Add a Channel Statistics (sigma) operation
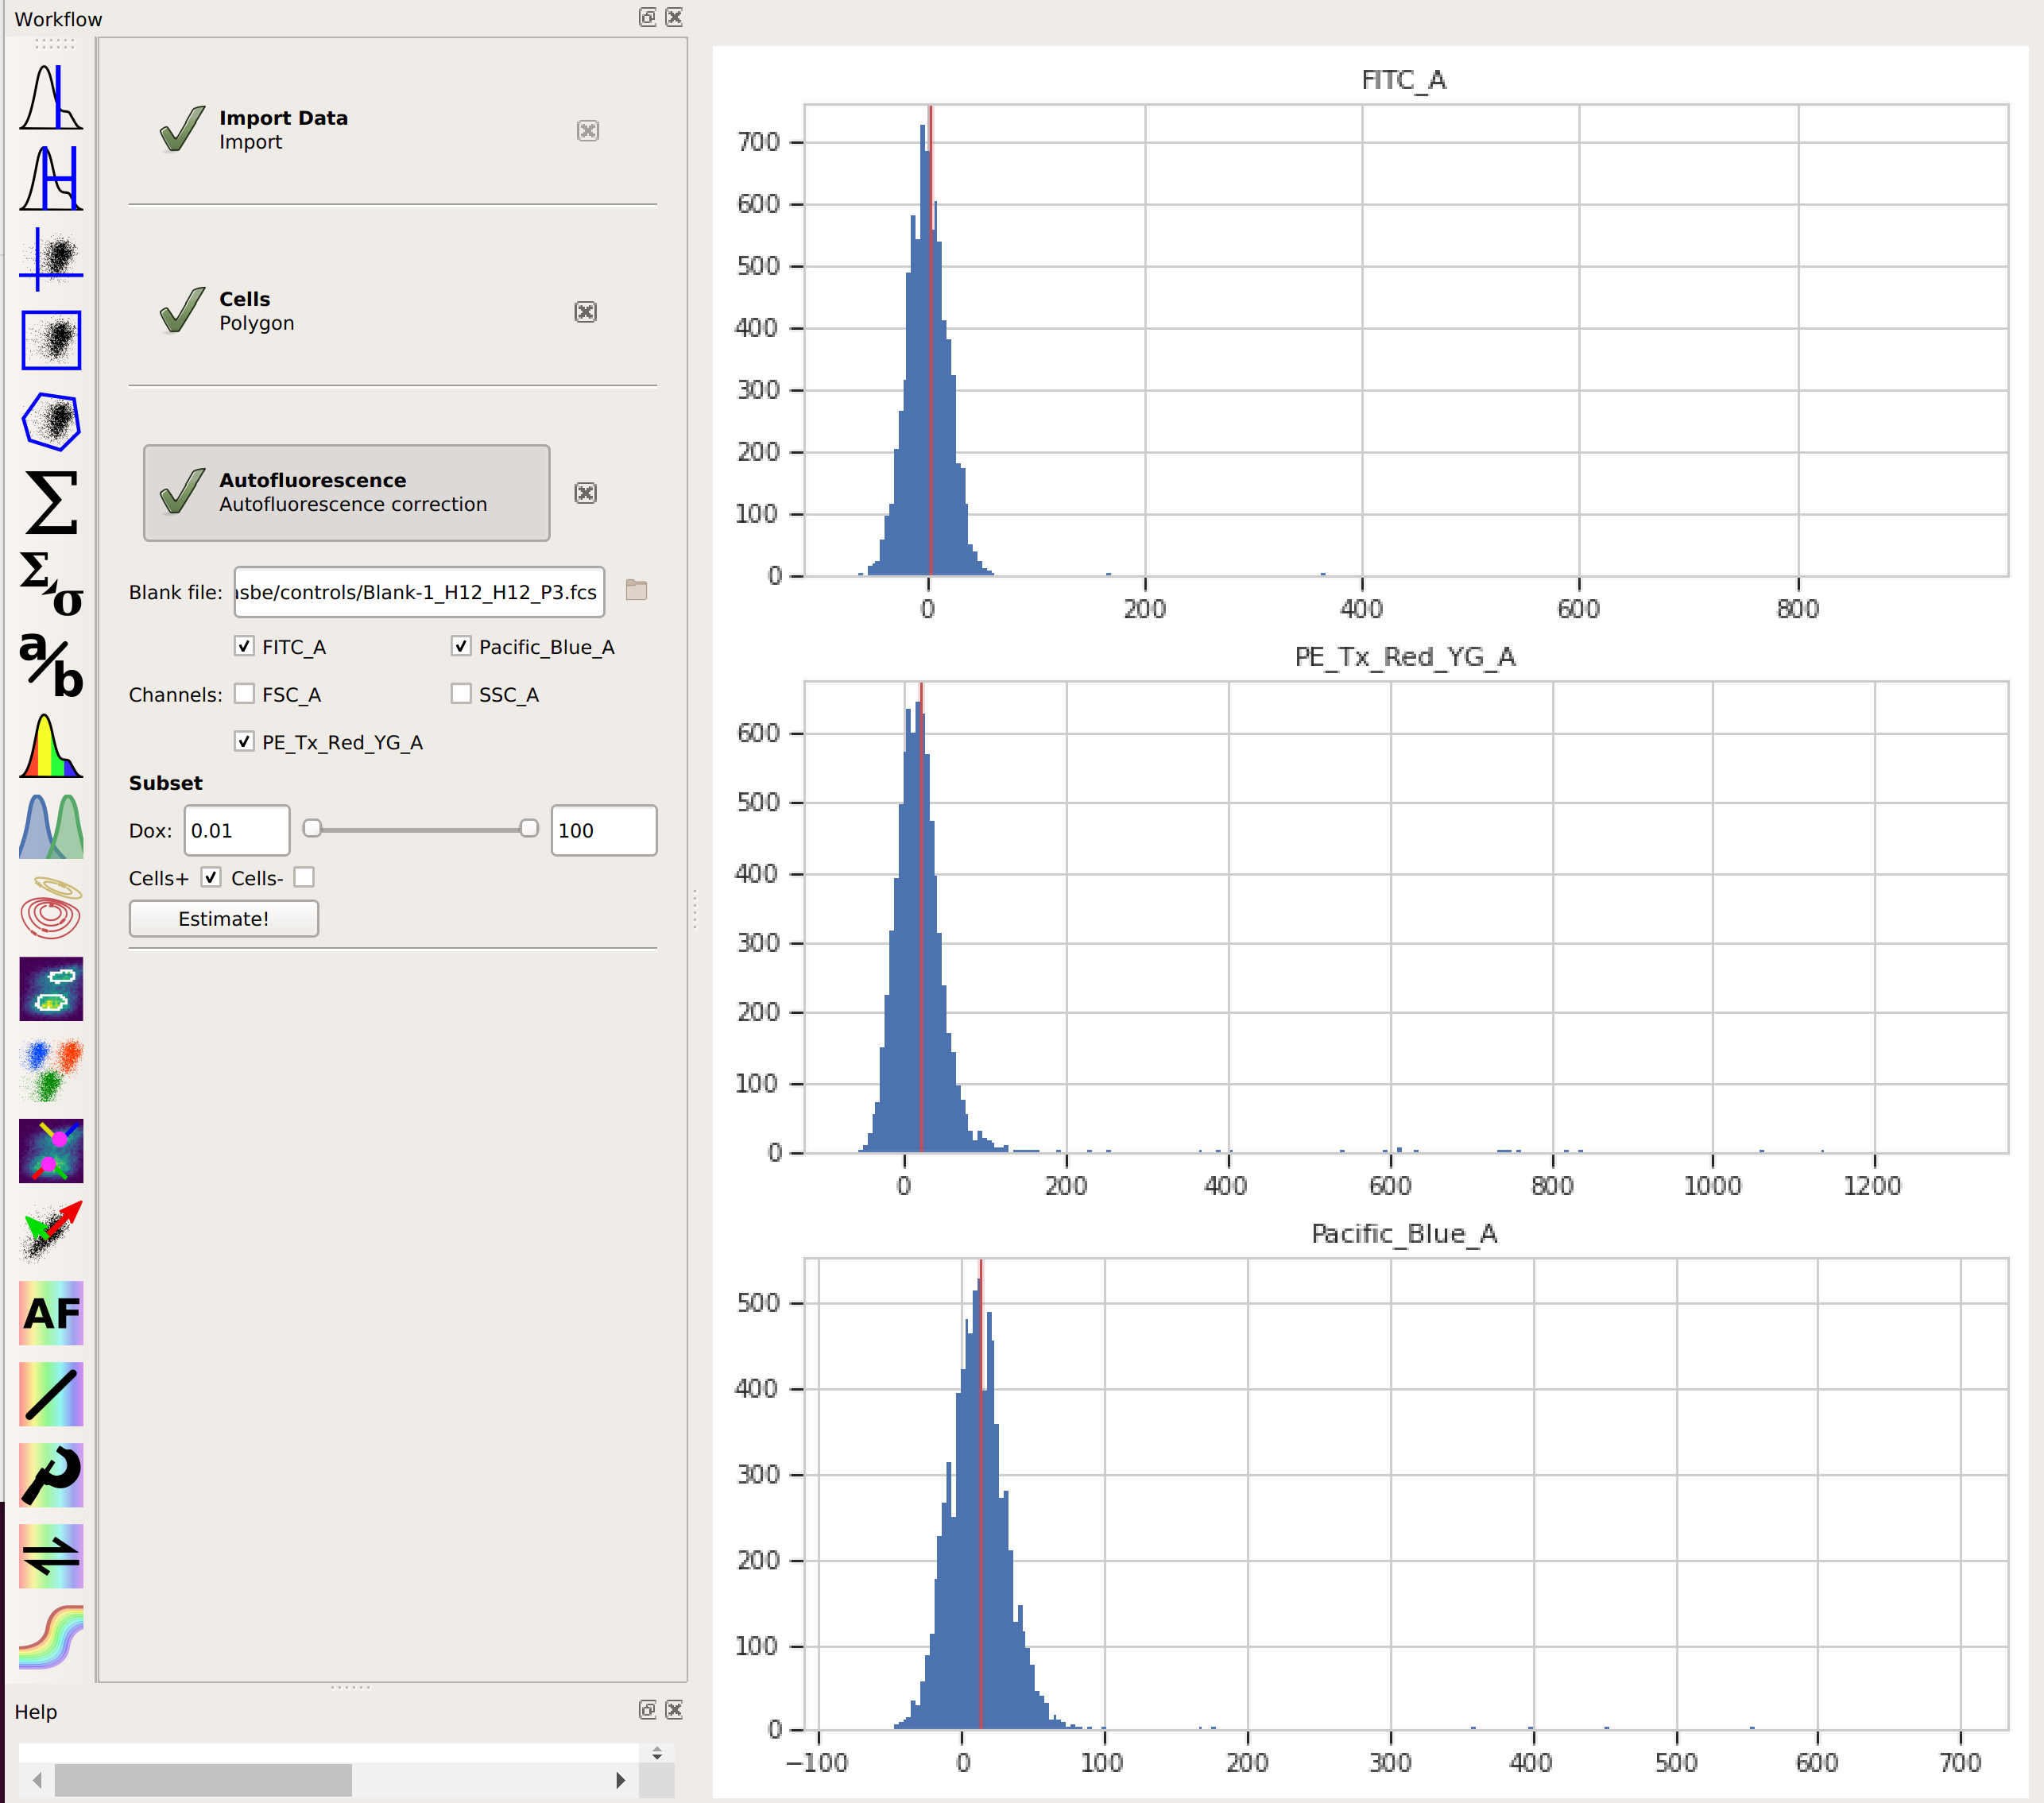Image resolution: width=2044 pixels, height=1803 pixels. pos(51,502)
